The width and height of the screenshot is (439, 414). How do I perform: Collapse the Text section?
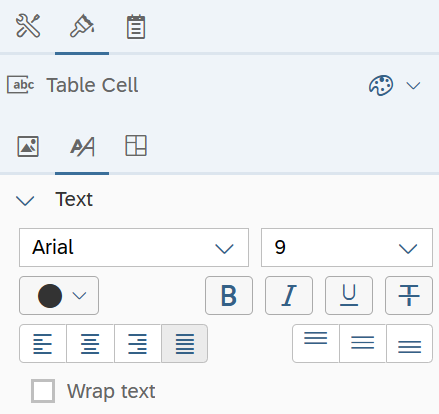tap(25, 200)
